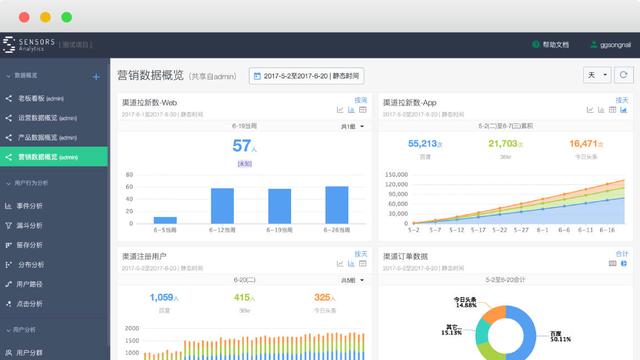The height and width of the screenshot is (360, 640).
Task: Click the 事件分析 bar chart icon
Action: 8,206
